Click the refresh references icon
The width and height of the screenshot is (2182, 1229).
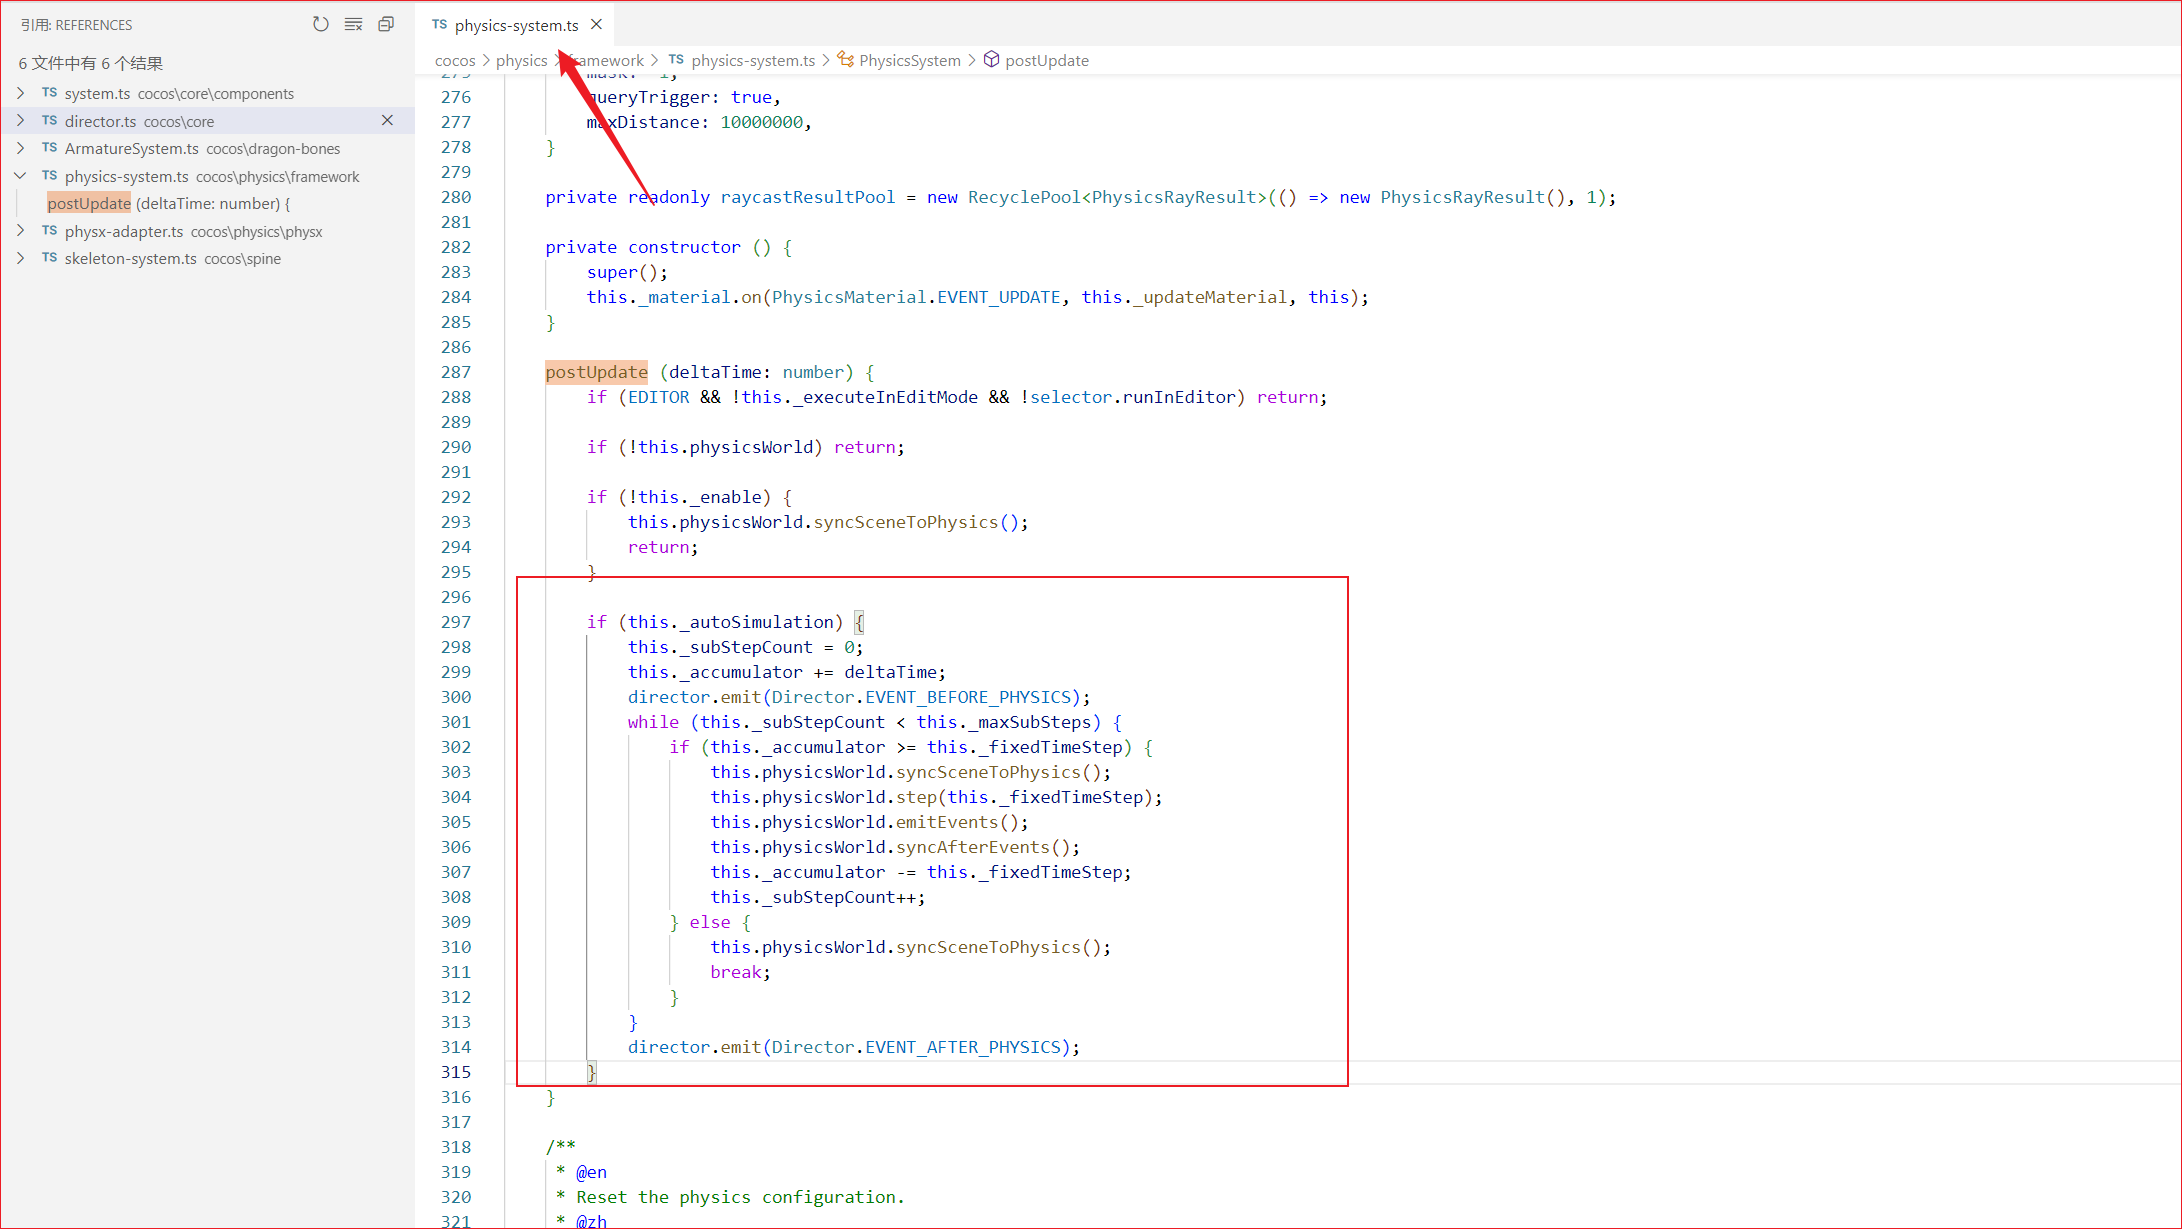pos(320,24)
